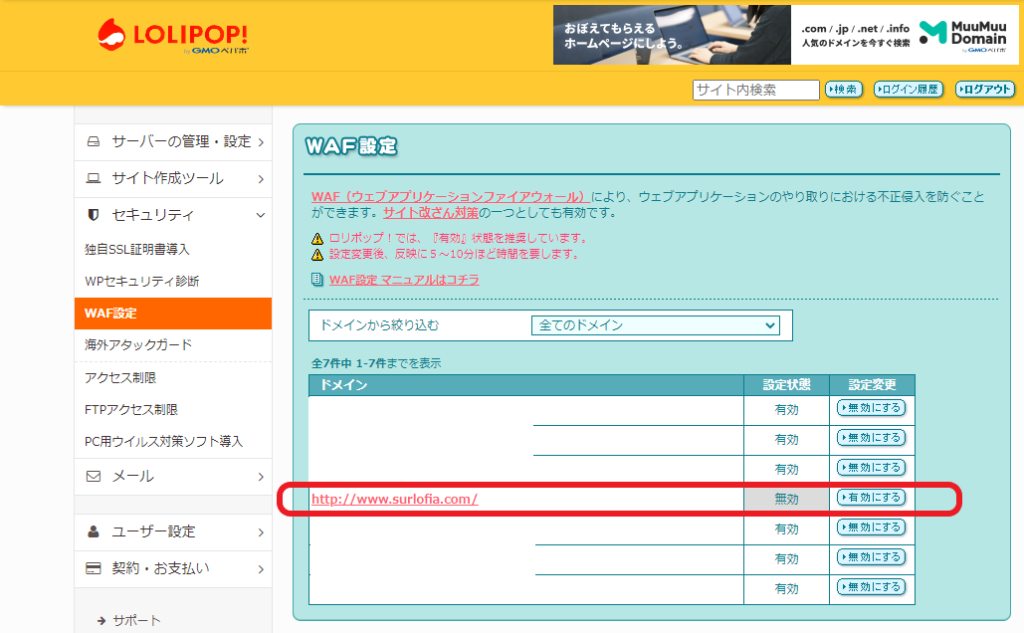The image size is (1024, 633).
Task: Click the サイト内検索 search field
Action: point(755,90)
